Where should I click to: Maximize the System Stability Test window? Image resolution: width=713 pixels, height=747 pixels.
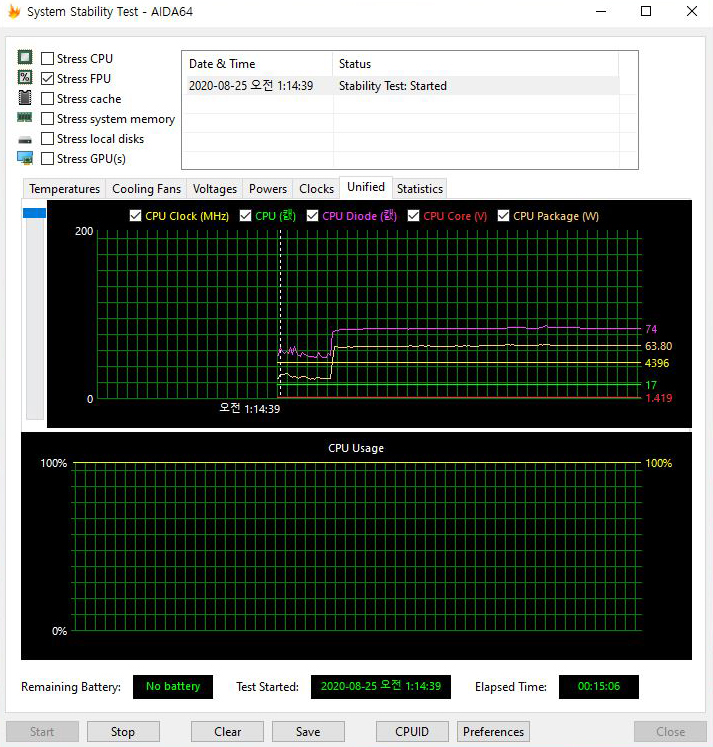point(646,11)
